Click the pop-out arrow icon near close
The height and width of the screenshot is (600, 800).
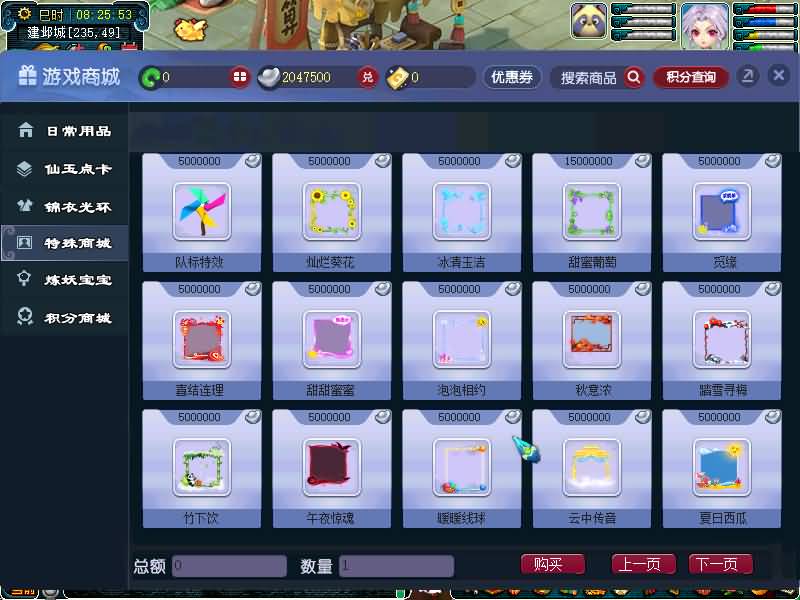(747, 77)
